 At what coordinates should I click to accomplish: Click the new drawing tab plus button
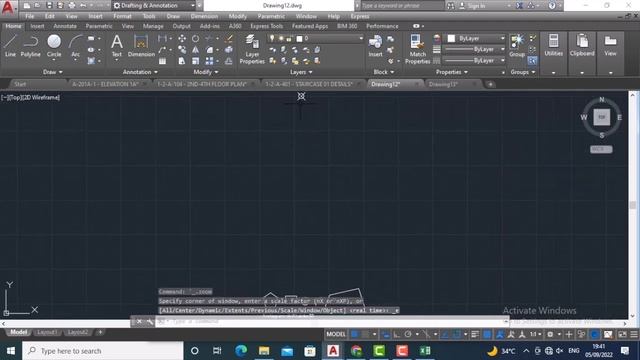coord(490,84)
